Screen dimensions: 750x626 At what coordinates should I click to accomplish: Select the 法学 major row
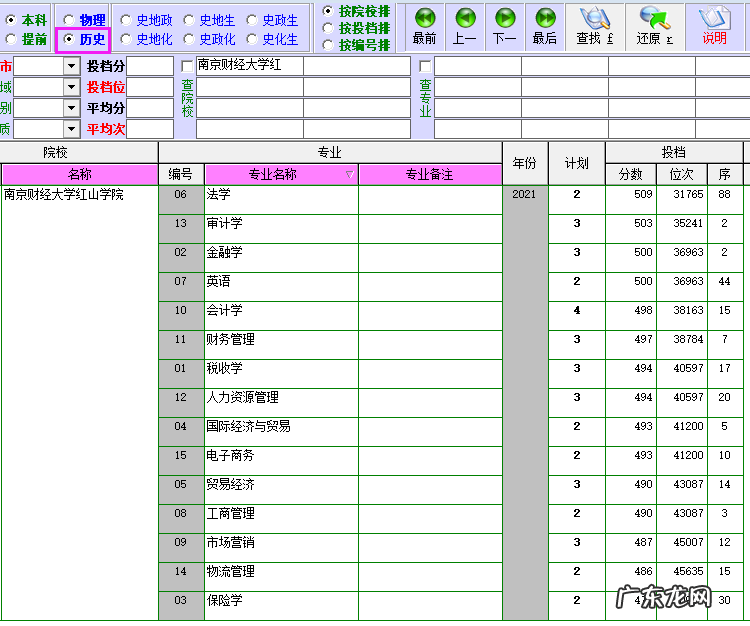282,200
